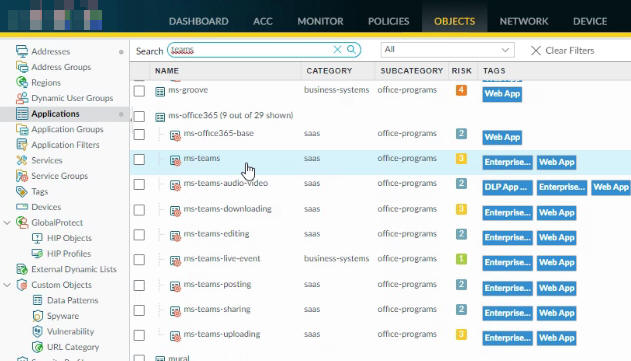Click the ms-groove application icon
This screenshot has width=631, height=361.
pos(160,92)
